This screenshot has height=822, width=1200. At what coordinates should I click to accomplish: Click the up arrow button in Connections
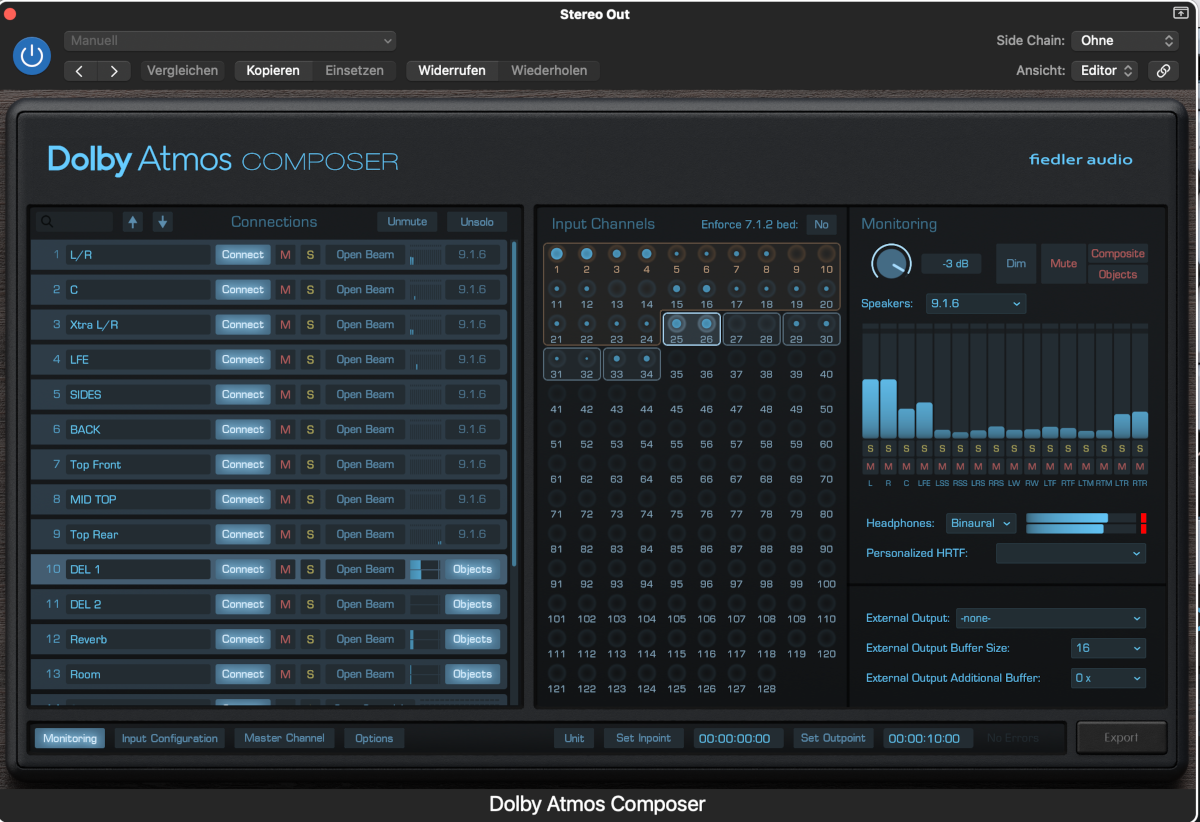click(133, 222)
